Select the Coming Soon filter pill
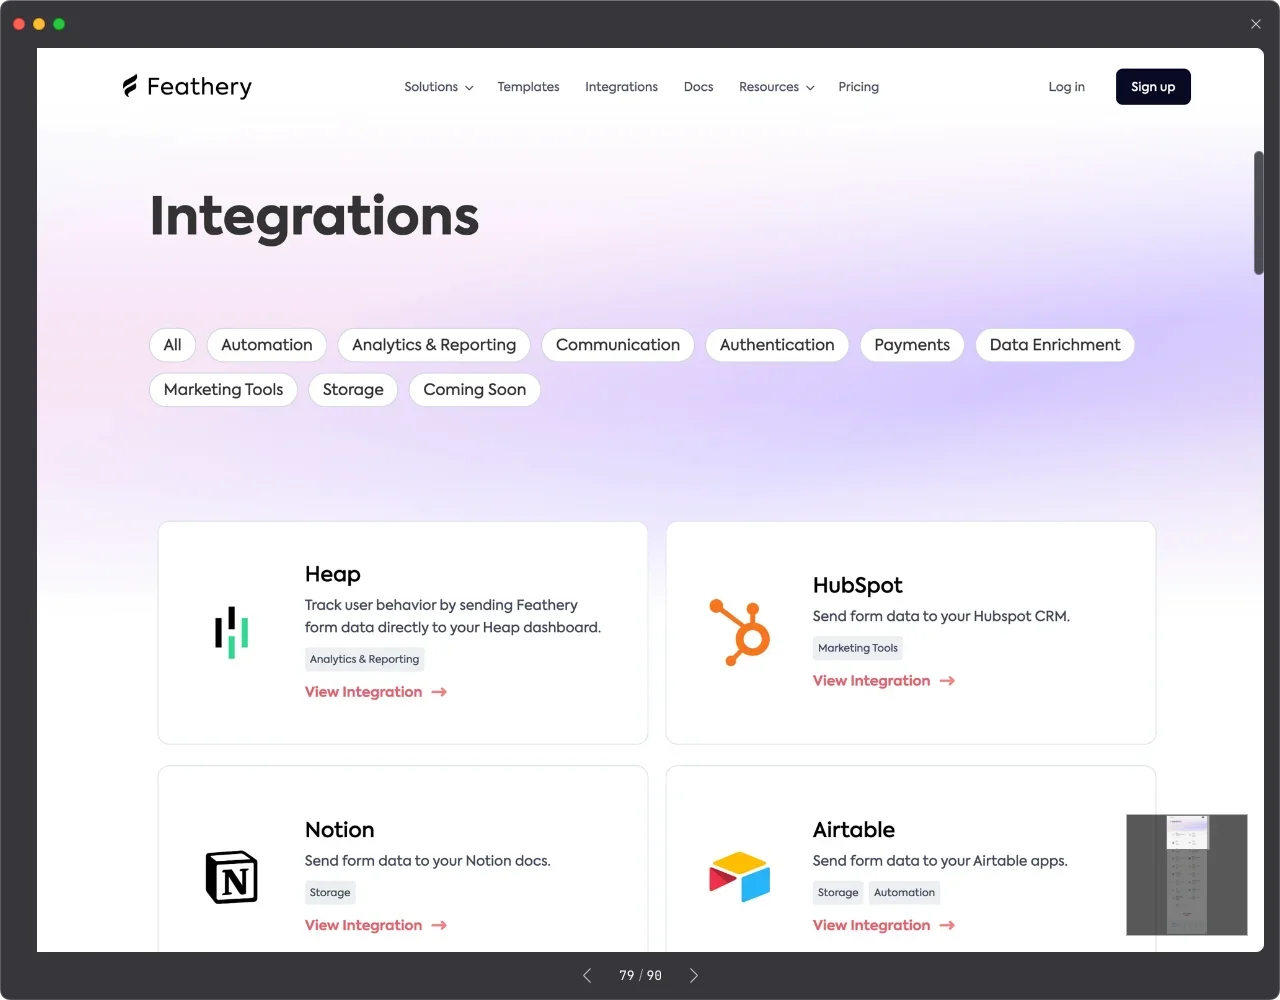 (x=474, y=390)
